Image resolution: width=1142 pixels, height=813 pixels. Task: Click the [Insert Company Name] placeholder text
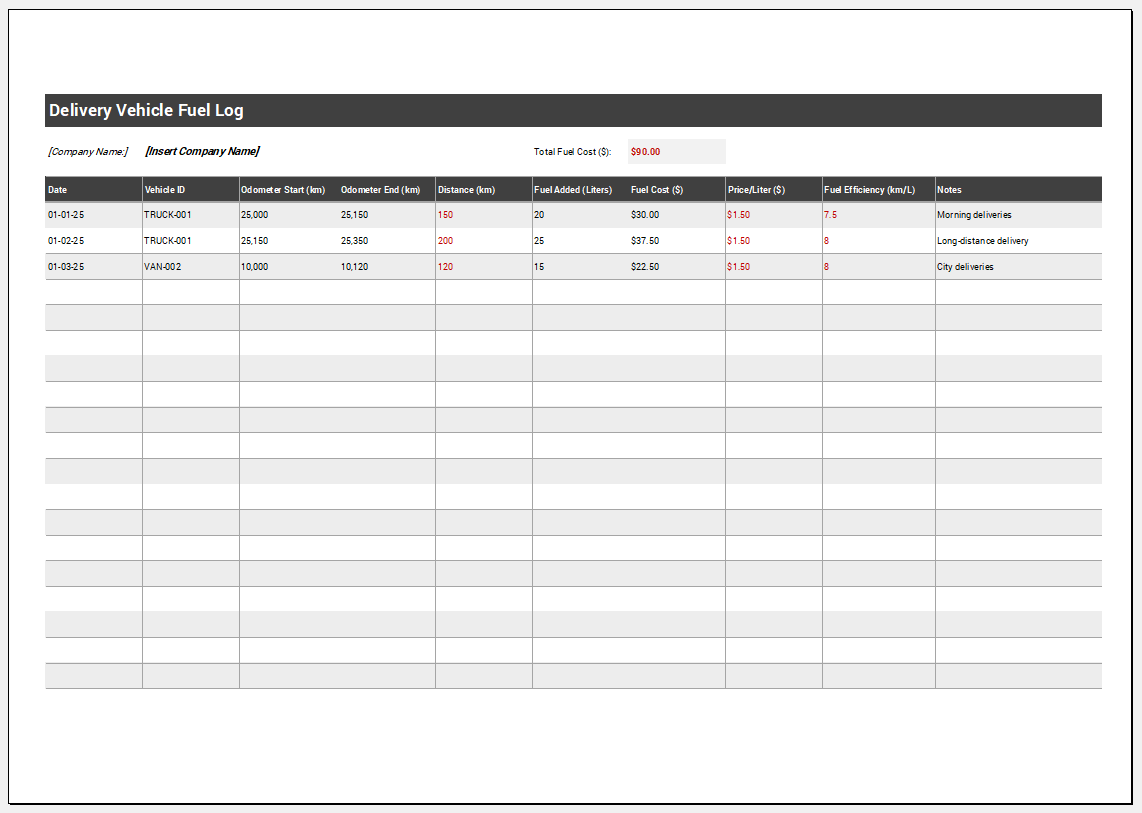tap(202, 151)
